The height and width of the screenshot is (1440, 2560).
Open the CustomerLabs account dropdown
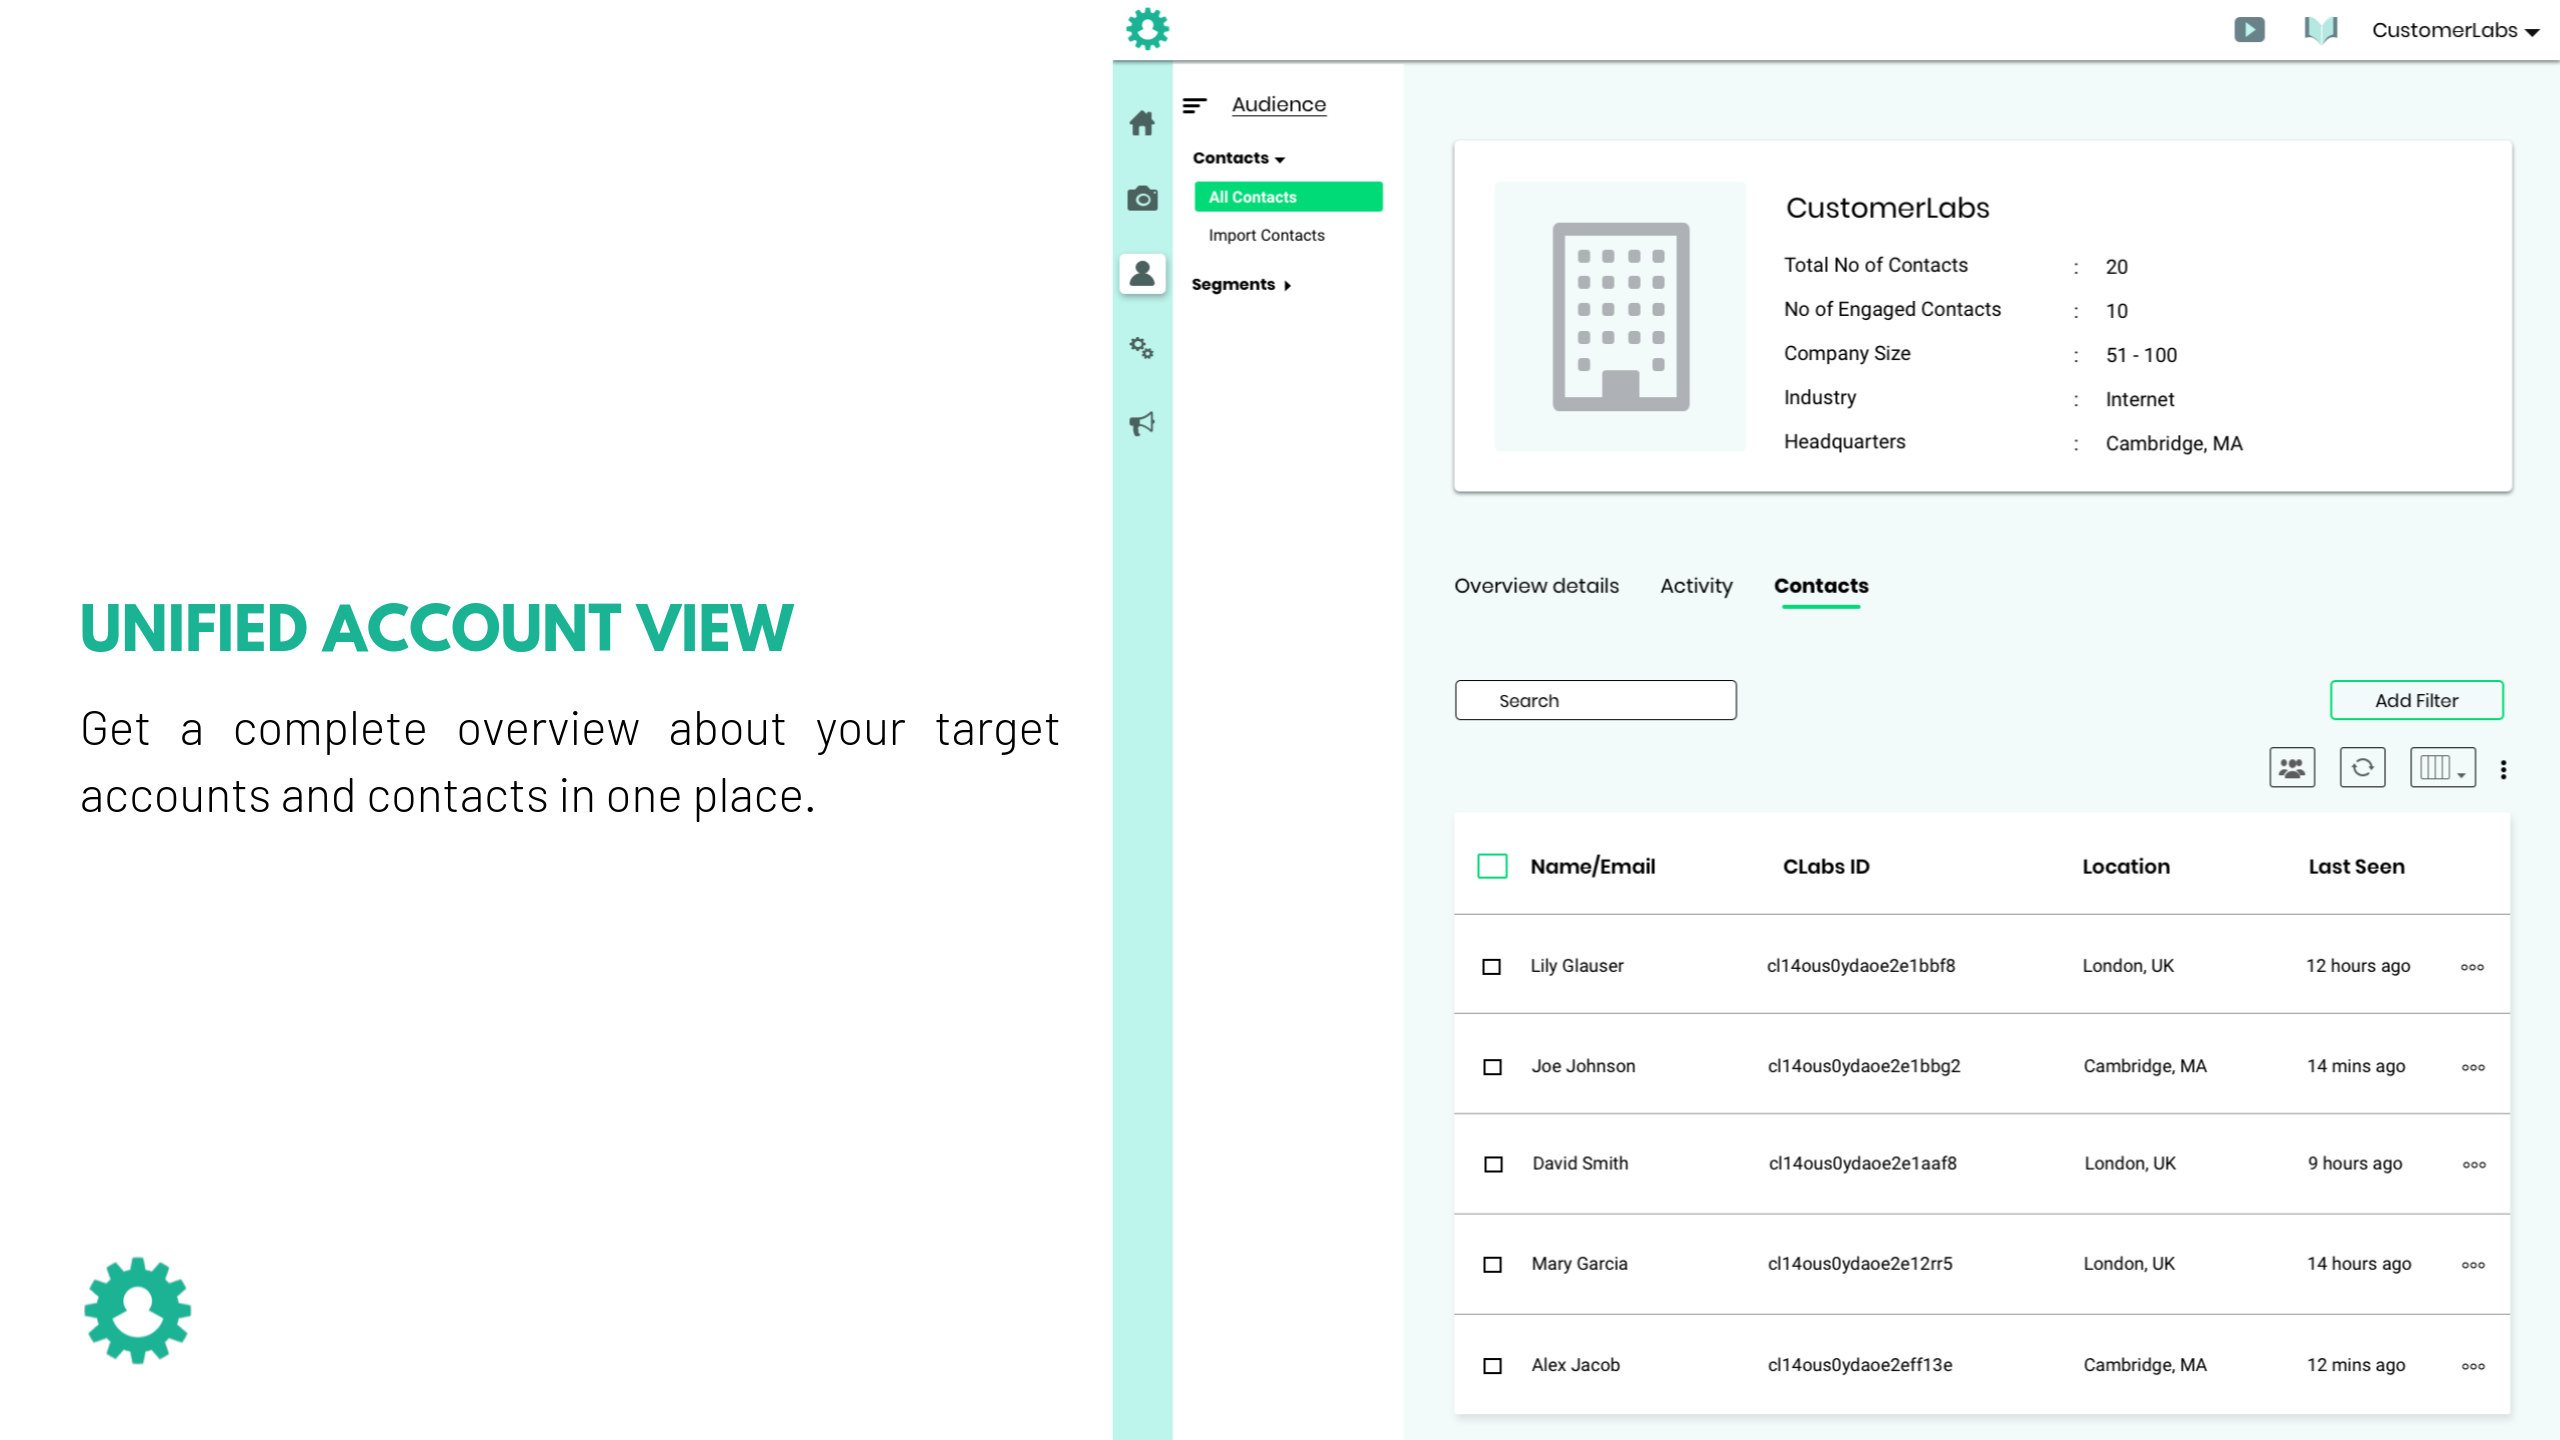click(x=2455, y=31)
